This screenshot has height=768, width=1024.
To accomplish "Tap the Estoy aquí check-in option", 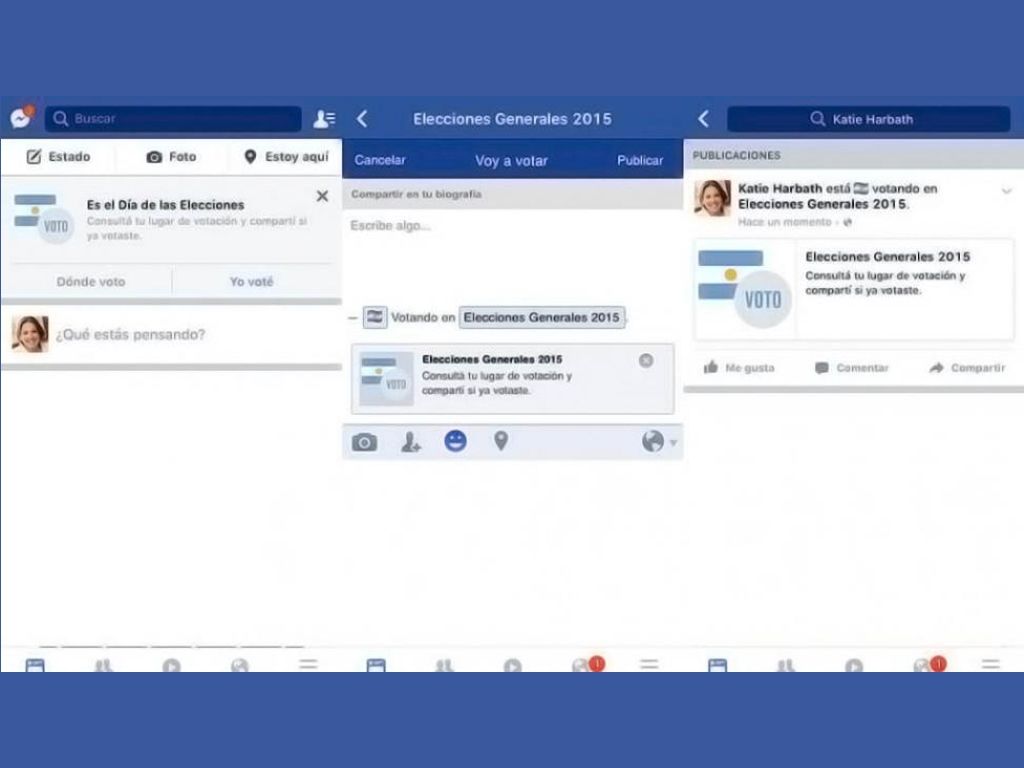I will (286, 157).
